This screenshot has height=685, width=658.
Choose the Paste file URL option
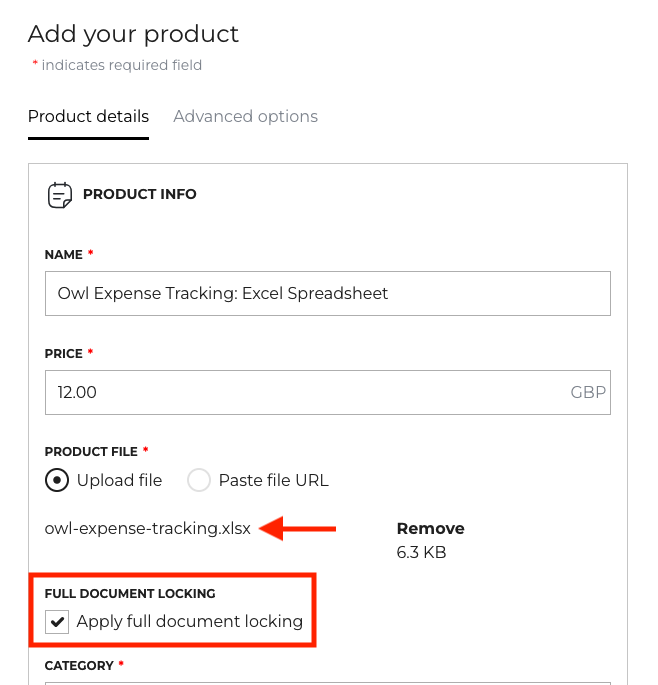pos(199,480)
